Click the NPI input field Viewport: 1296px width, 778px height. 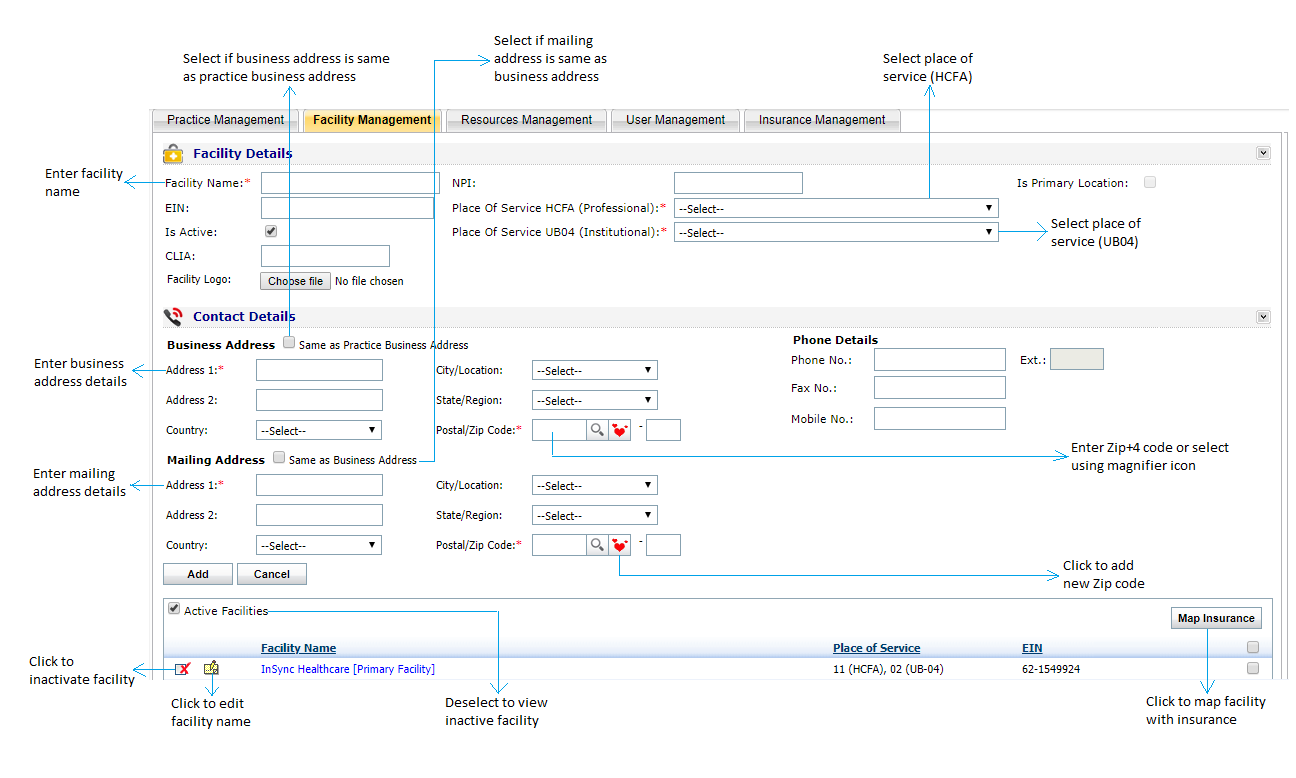[738, 183]
